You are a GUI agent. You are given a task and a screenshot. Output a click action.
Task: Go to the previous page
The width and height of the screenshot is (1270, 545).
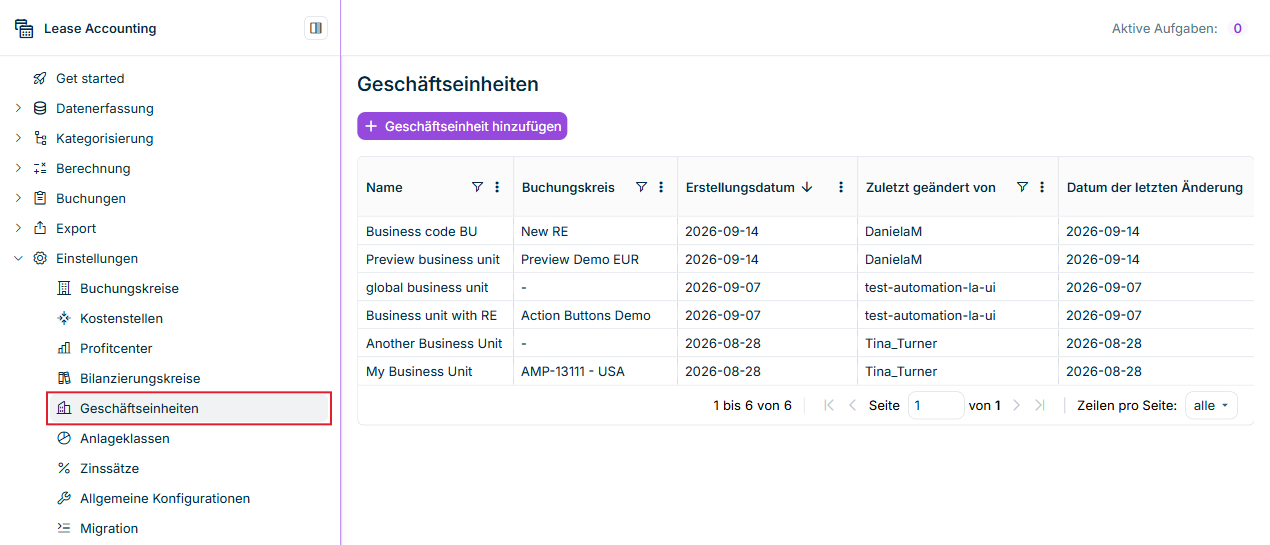[x=852, y=405]
